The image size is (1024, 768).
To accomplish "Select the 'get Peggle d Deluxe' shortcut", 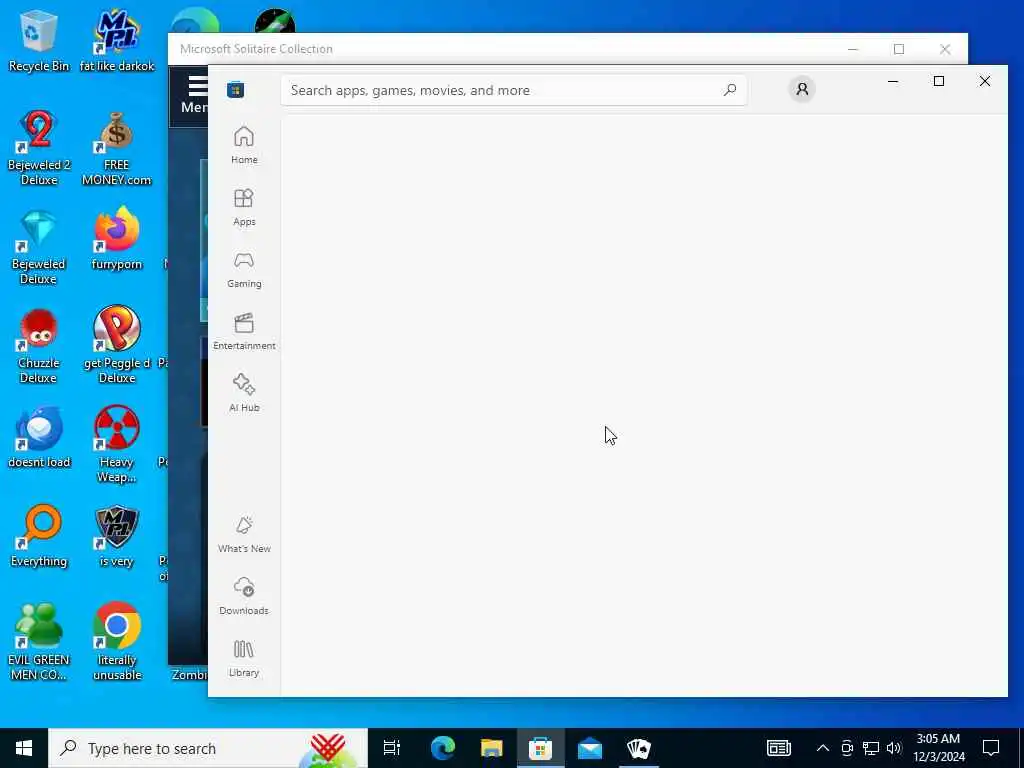I will click(x=117, y=346).
